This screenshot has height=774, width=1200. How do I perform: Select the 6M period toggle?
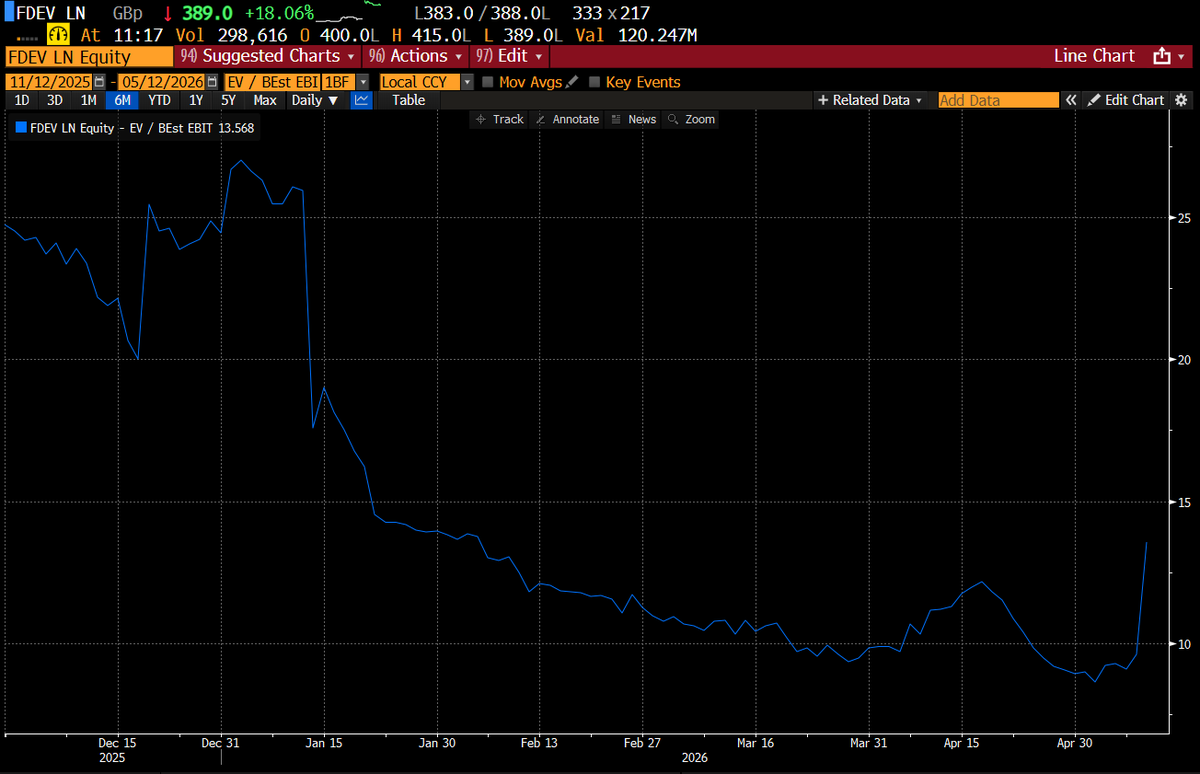[123, 100]
